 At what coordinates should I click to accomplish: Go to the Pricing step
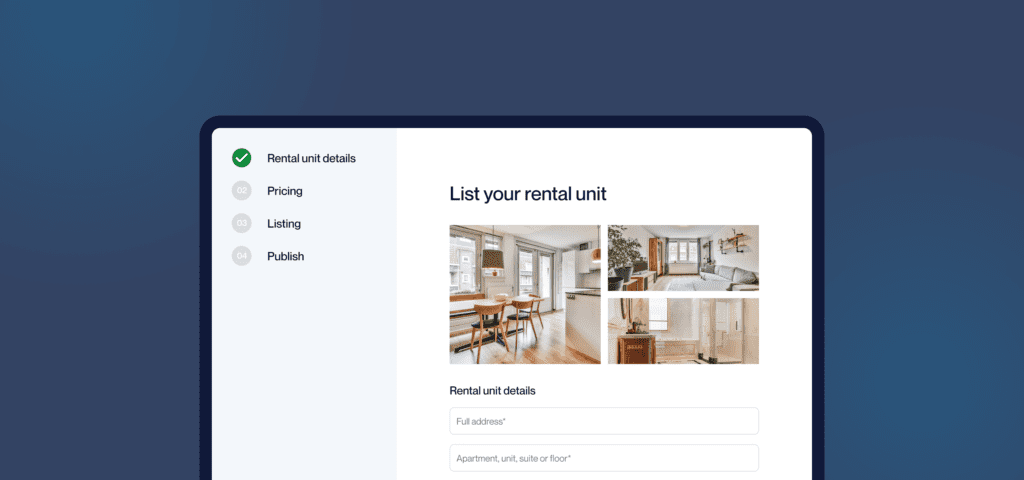(285, 191)
